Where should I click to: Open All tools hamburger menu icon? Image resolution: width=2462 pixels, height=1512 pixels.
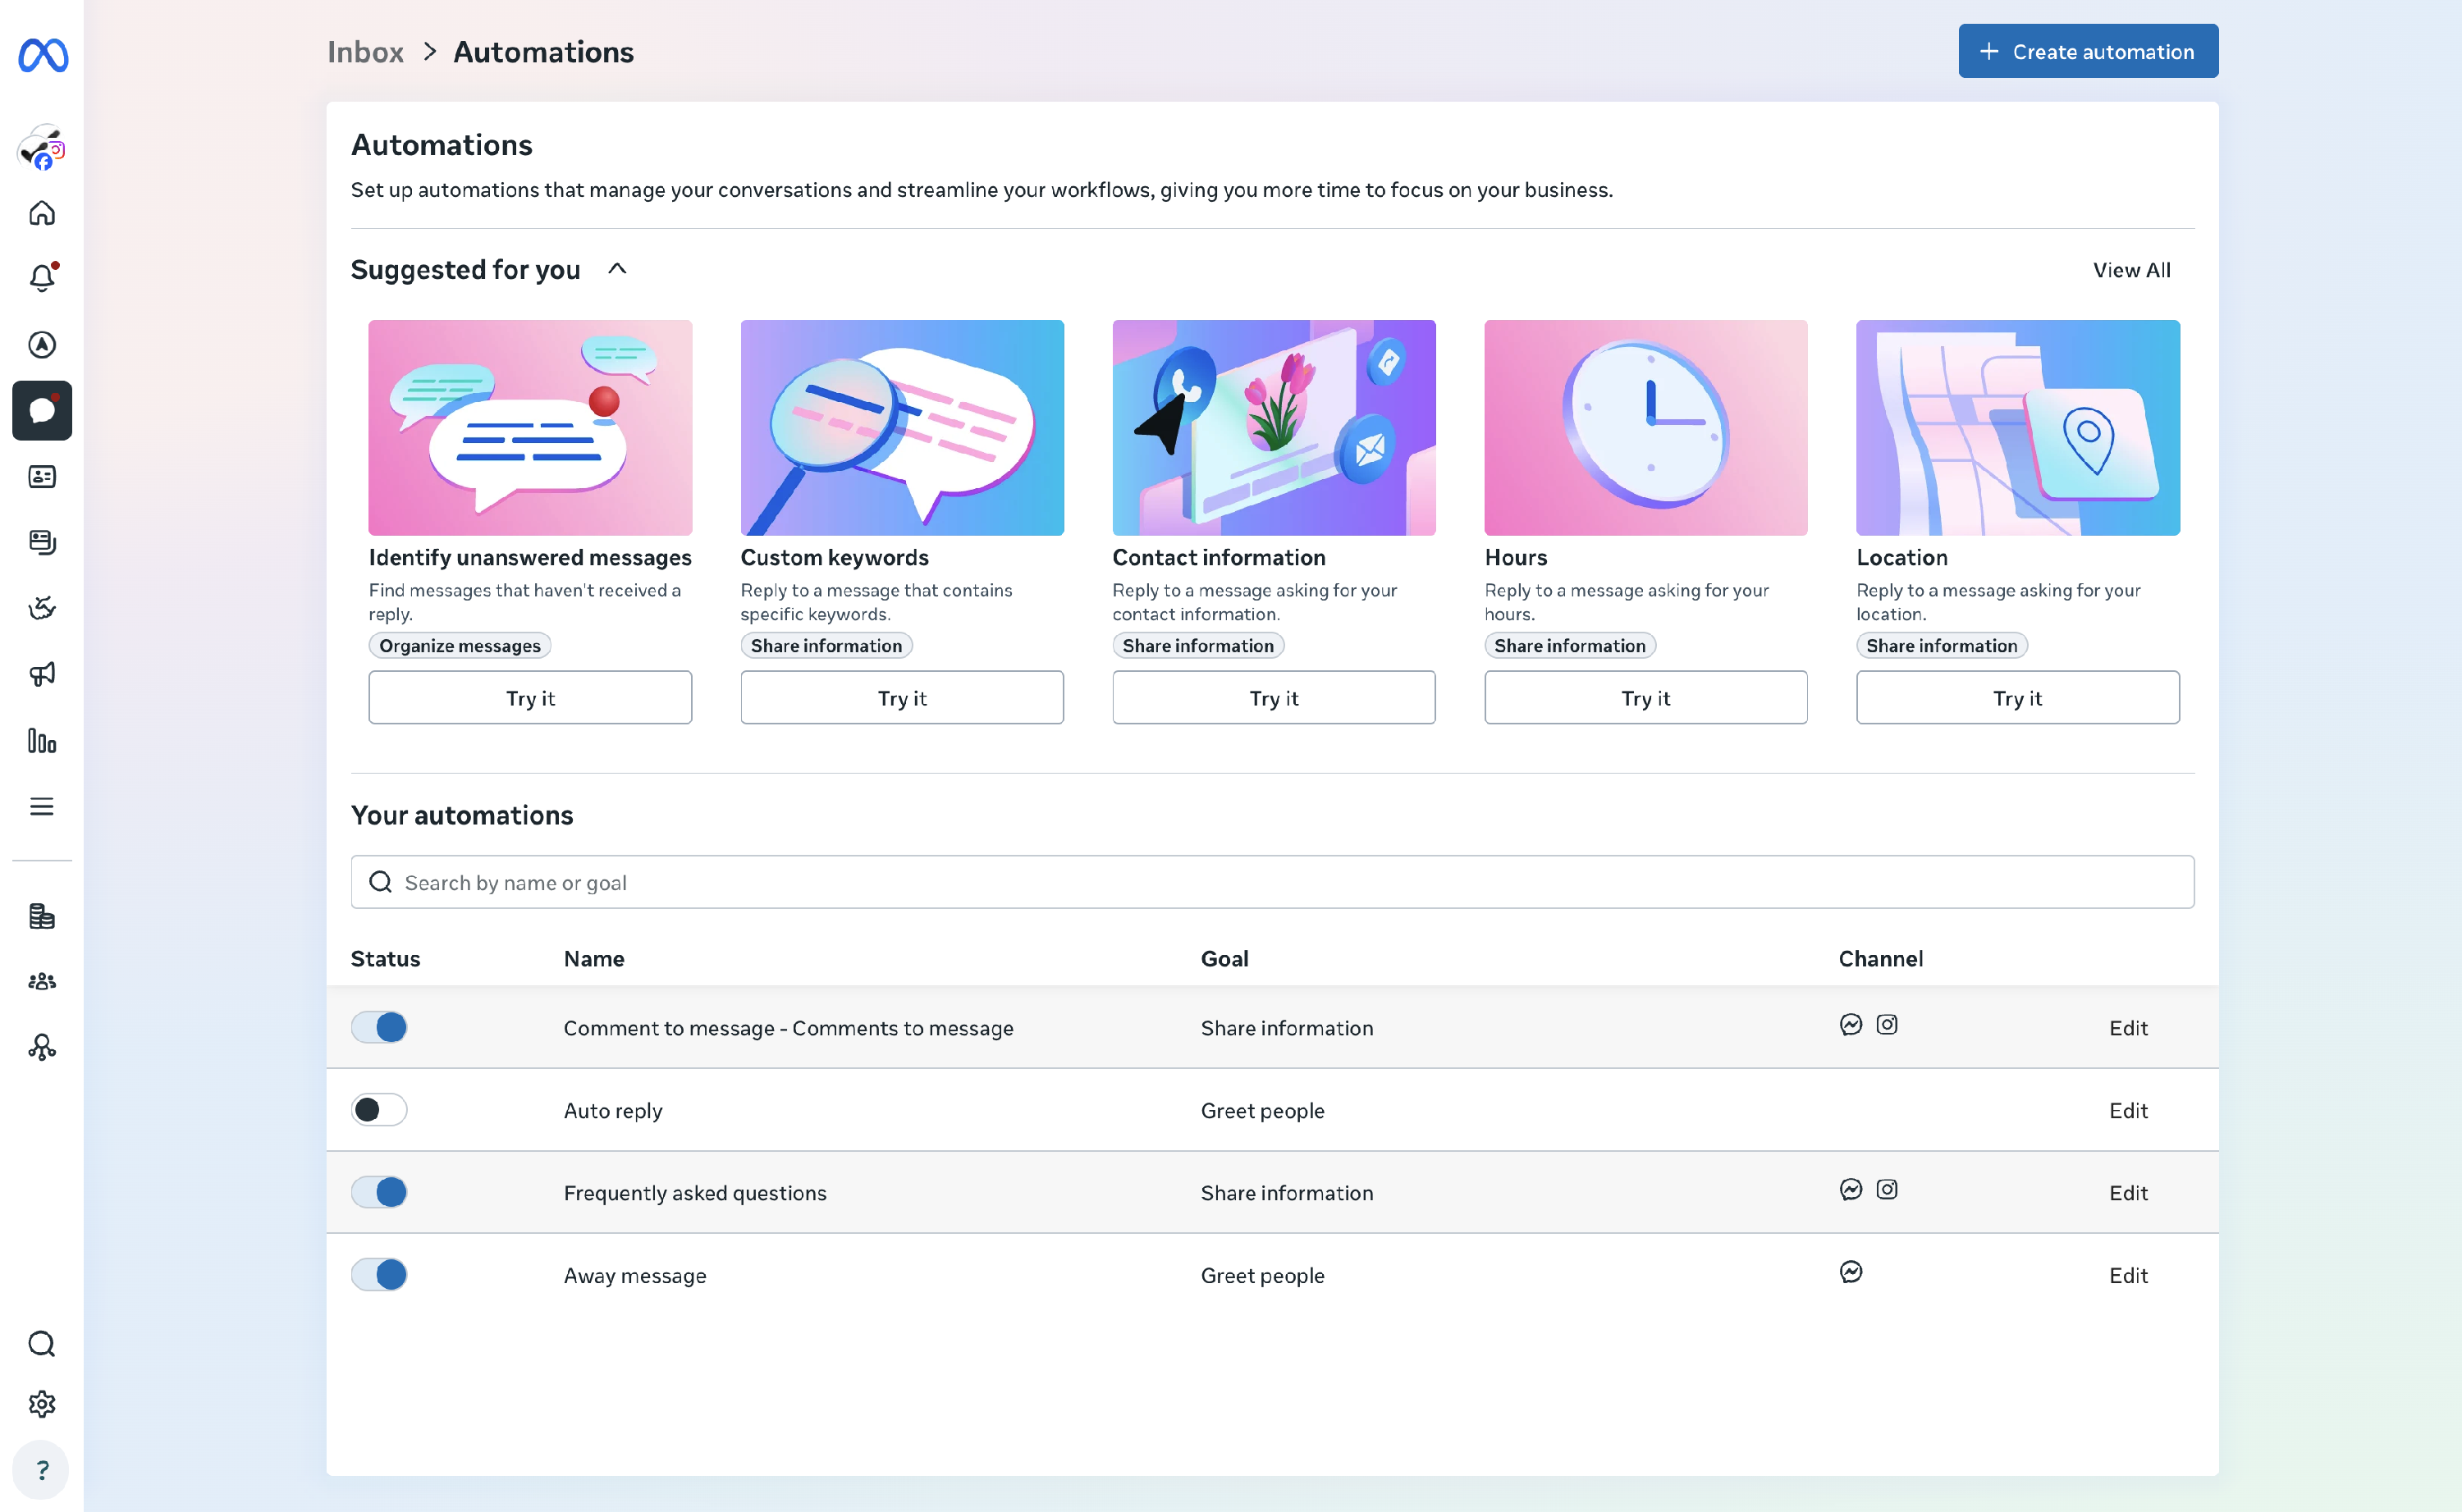pyautogui.click(x=42, y=806)
